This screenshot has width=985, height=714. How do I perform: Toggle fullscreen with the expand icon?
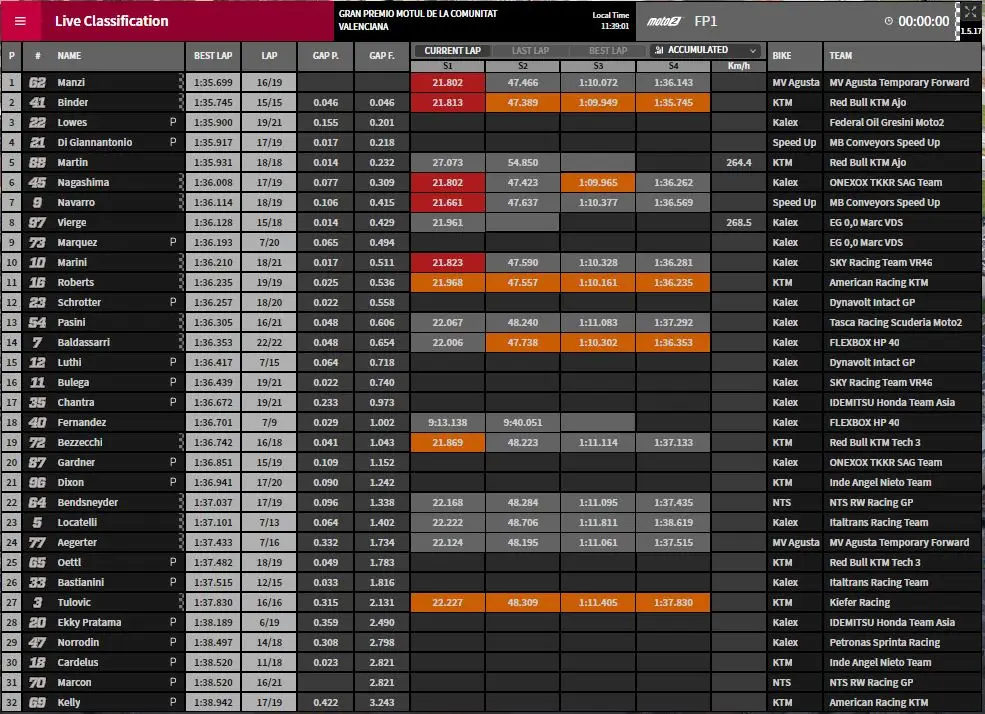tap(970, 12)
